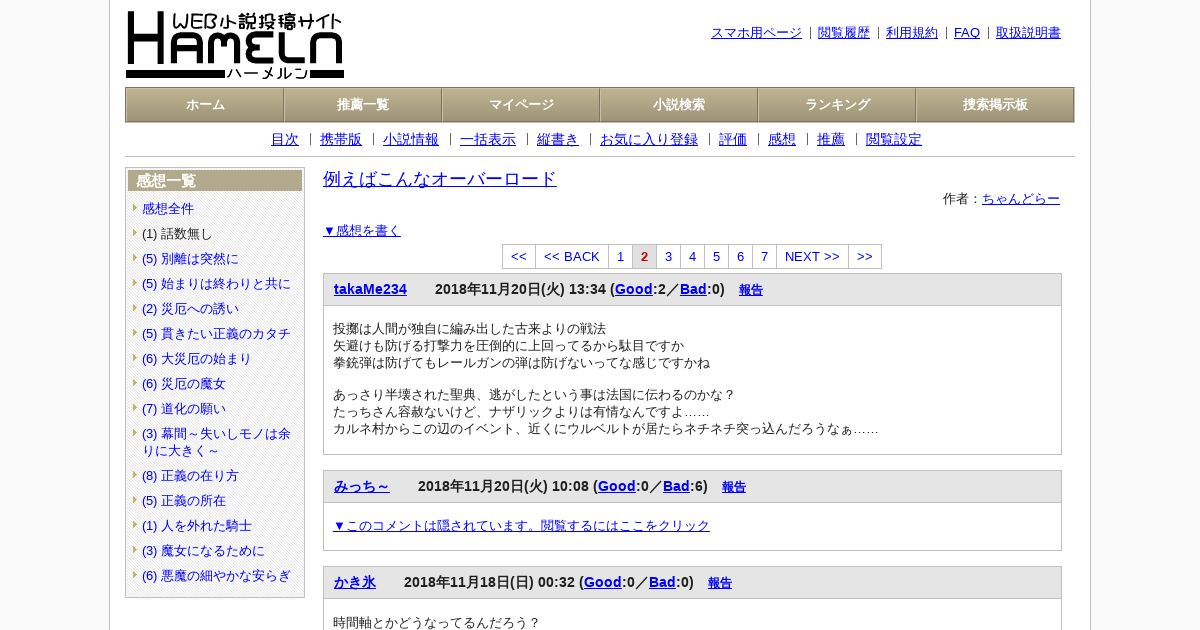Screen dimensions: 1200x630
Task: Vote Good on かき氷's comment
Action: [x=603, y=583]
